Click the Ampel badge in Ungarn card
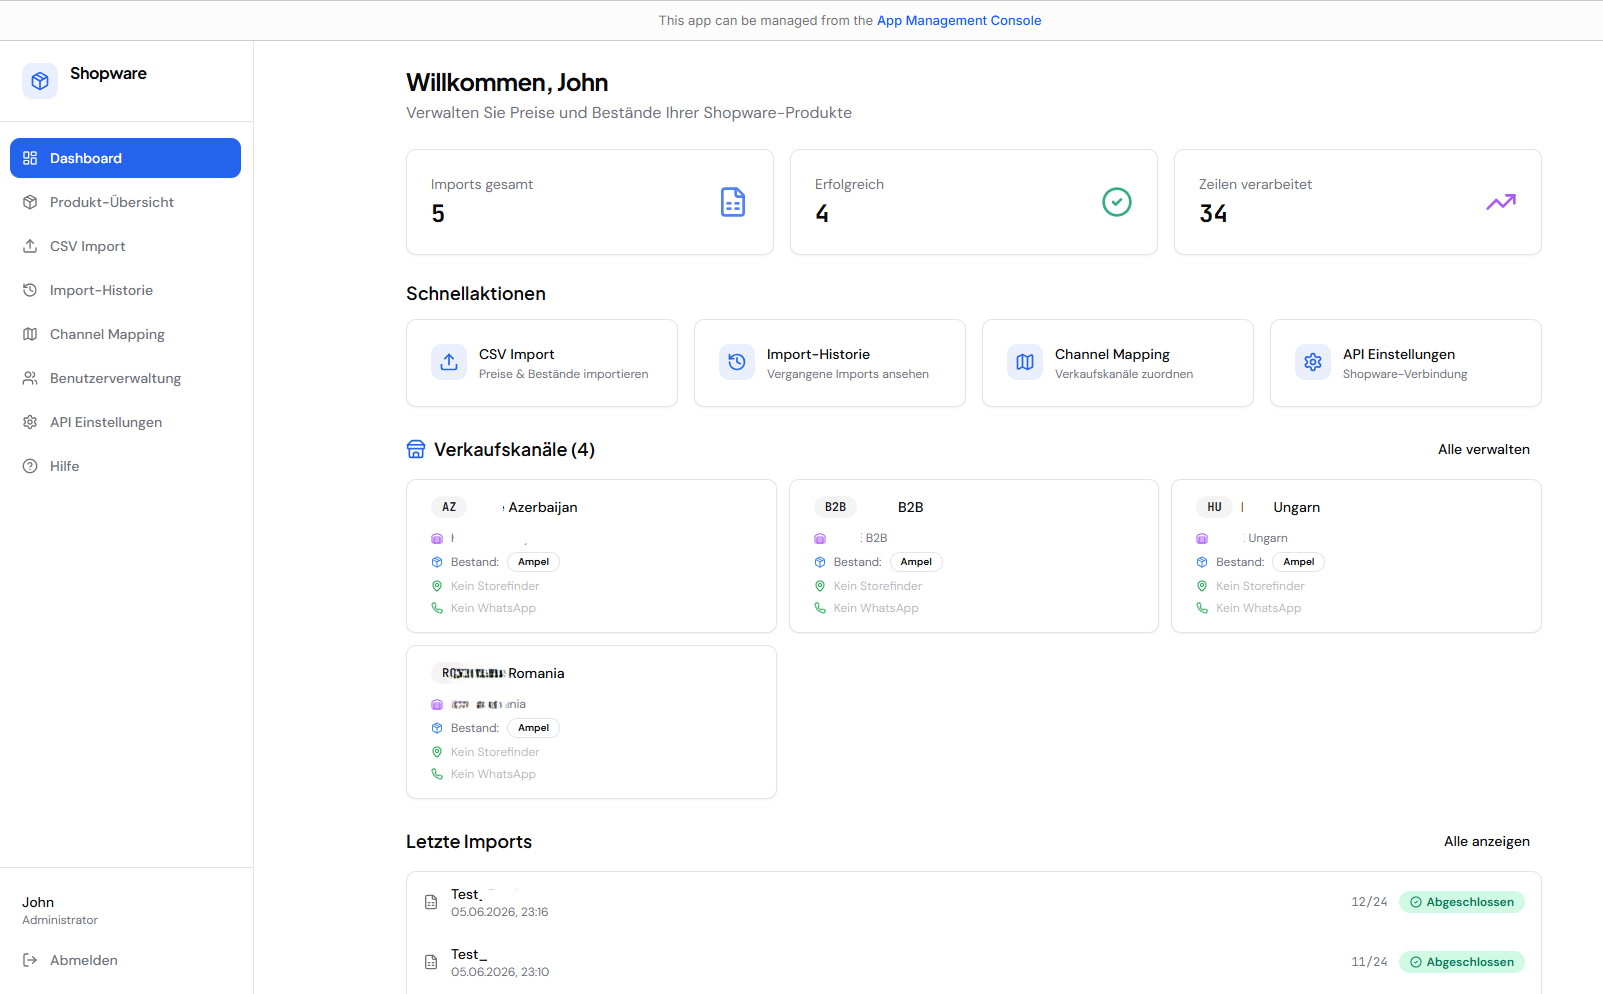The image size is (1603, 994). coord(1299,562)
